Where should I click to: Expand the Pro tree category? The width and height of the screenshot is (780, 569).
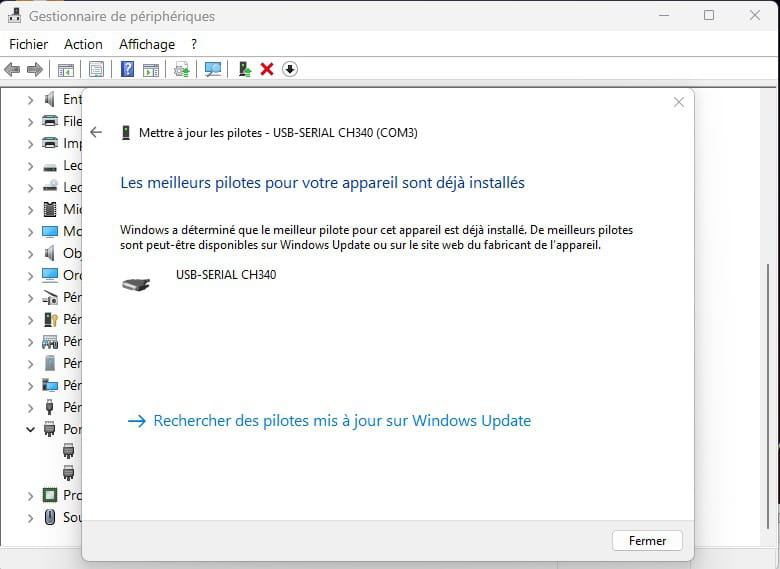[30, 495]
